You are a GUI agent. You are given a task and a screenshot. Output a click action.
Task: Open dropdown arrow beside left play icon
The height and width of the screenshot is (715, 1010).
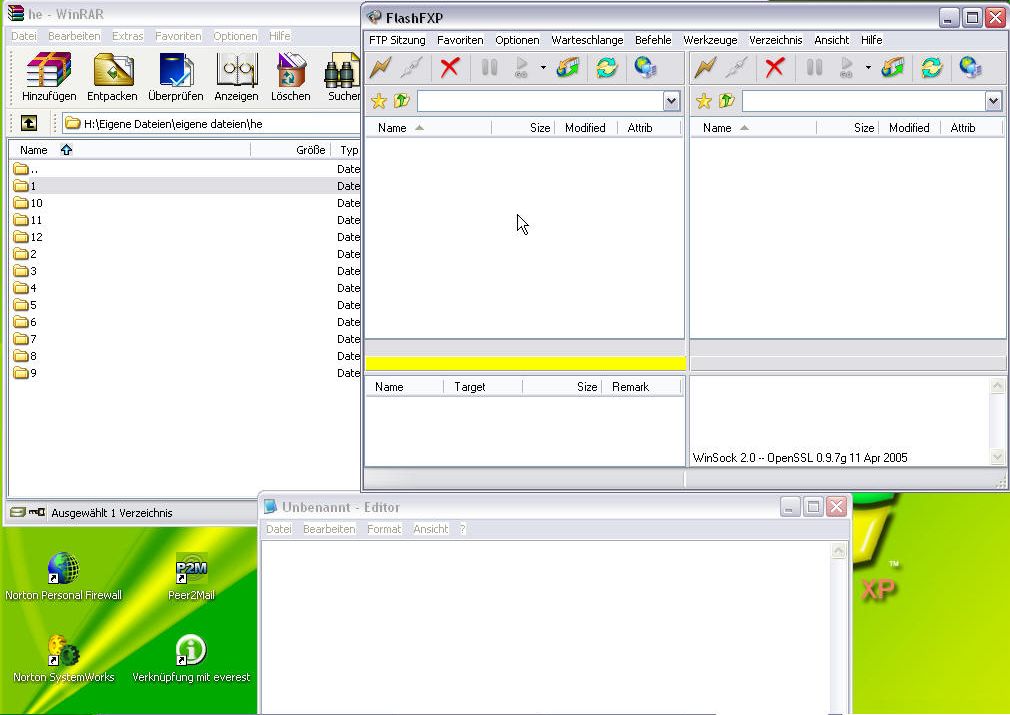[543, 67]
